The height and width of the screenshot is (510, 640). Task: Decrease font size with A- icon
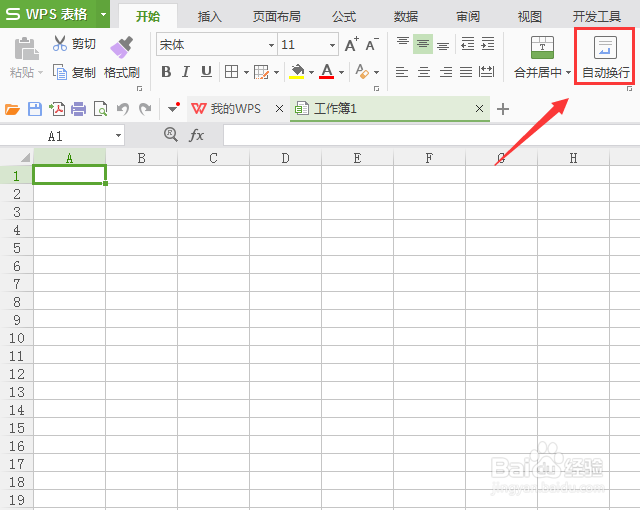click(372, 44)
